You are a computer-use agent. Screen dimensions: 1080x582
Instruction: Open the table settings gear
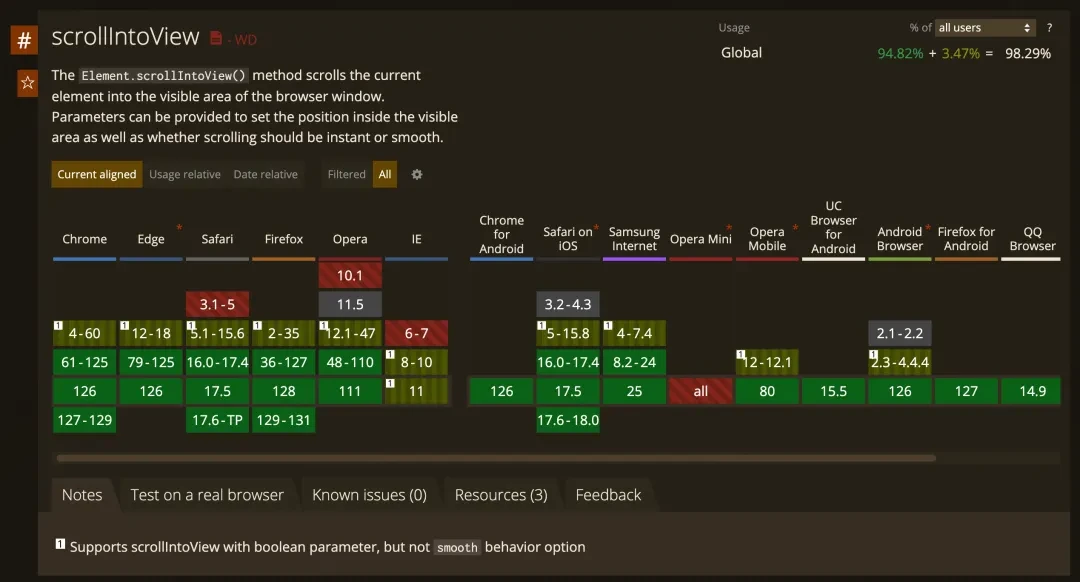point(417,174)
